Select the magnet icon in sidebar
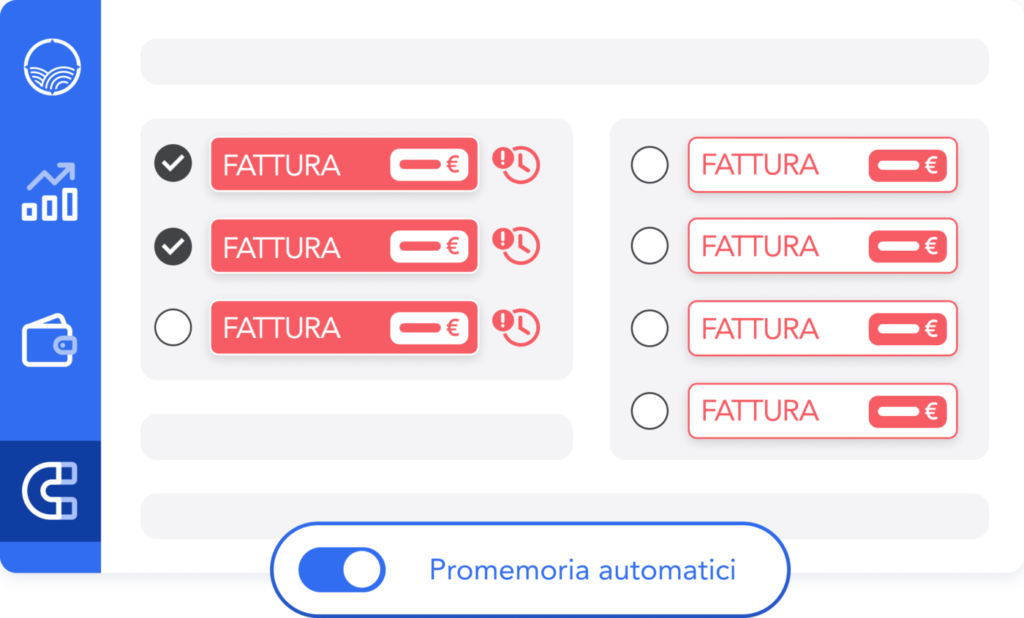This screenshot has width=1024, height=618. [x=50, y=491]
